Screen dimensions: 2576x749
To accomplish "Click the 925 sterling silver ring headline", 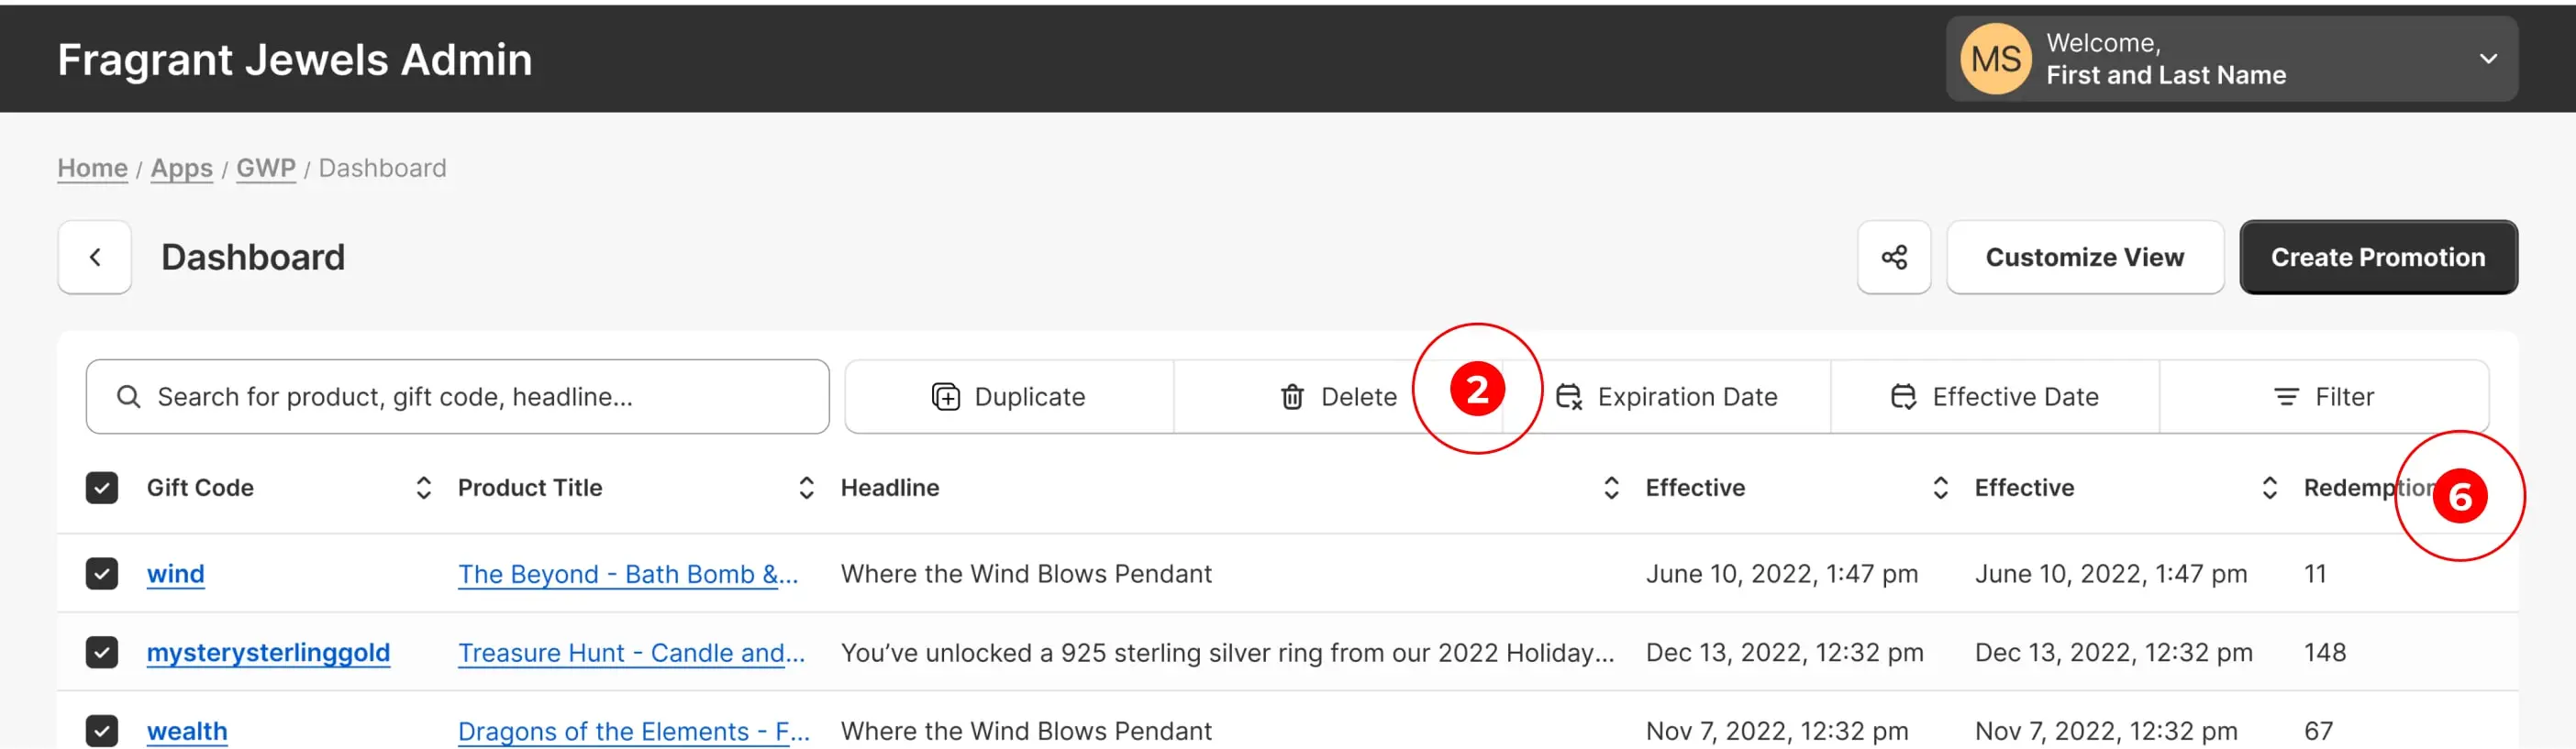I will (1228, 653).
